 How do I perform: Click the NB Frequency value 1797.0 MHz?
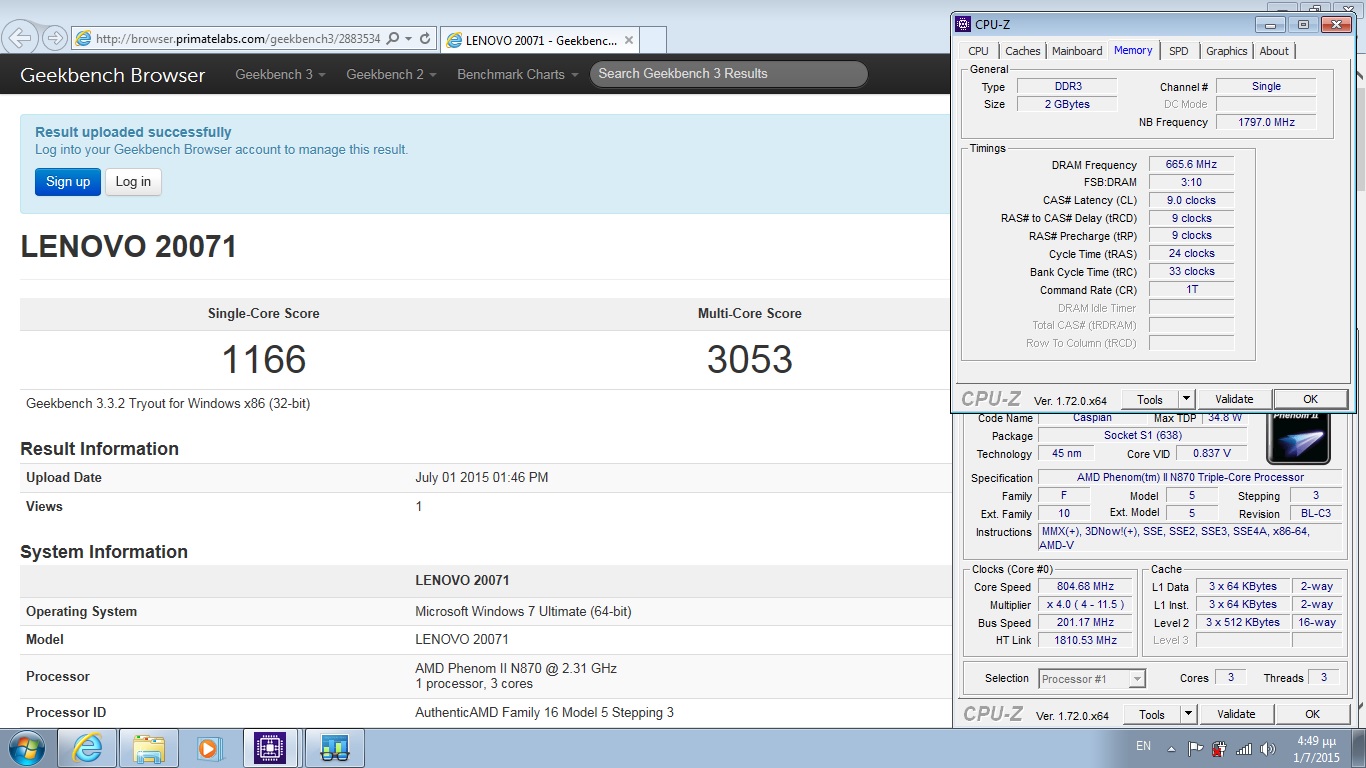(1266, 122)
